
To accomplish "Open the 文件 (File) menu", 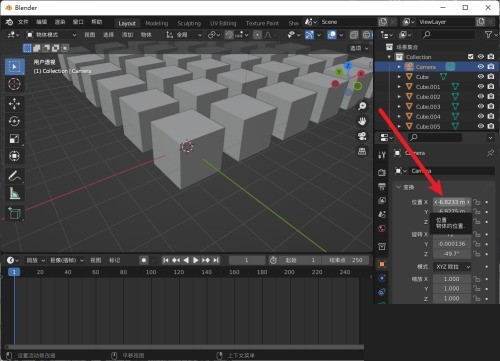I will pos(23,22).
